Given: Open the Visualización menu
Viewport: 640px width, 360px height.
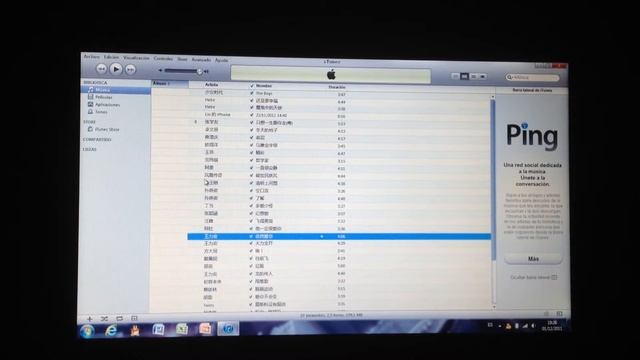Looking at the screenshot, I should [x=136, y=58].
